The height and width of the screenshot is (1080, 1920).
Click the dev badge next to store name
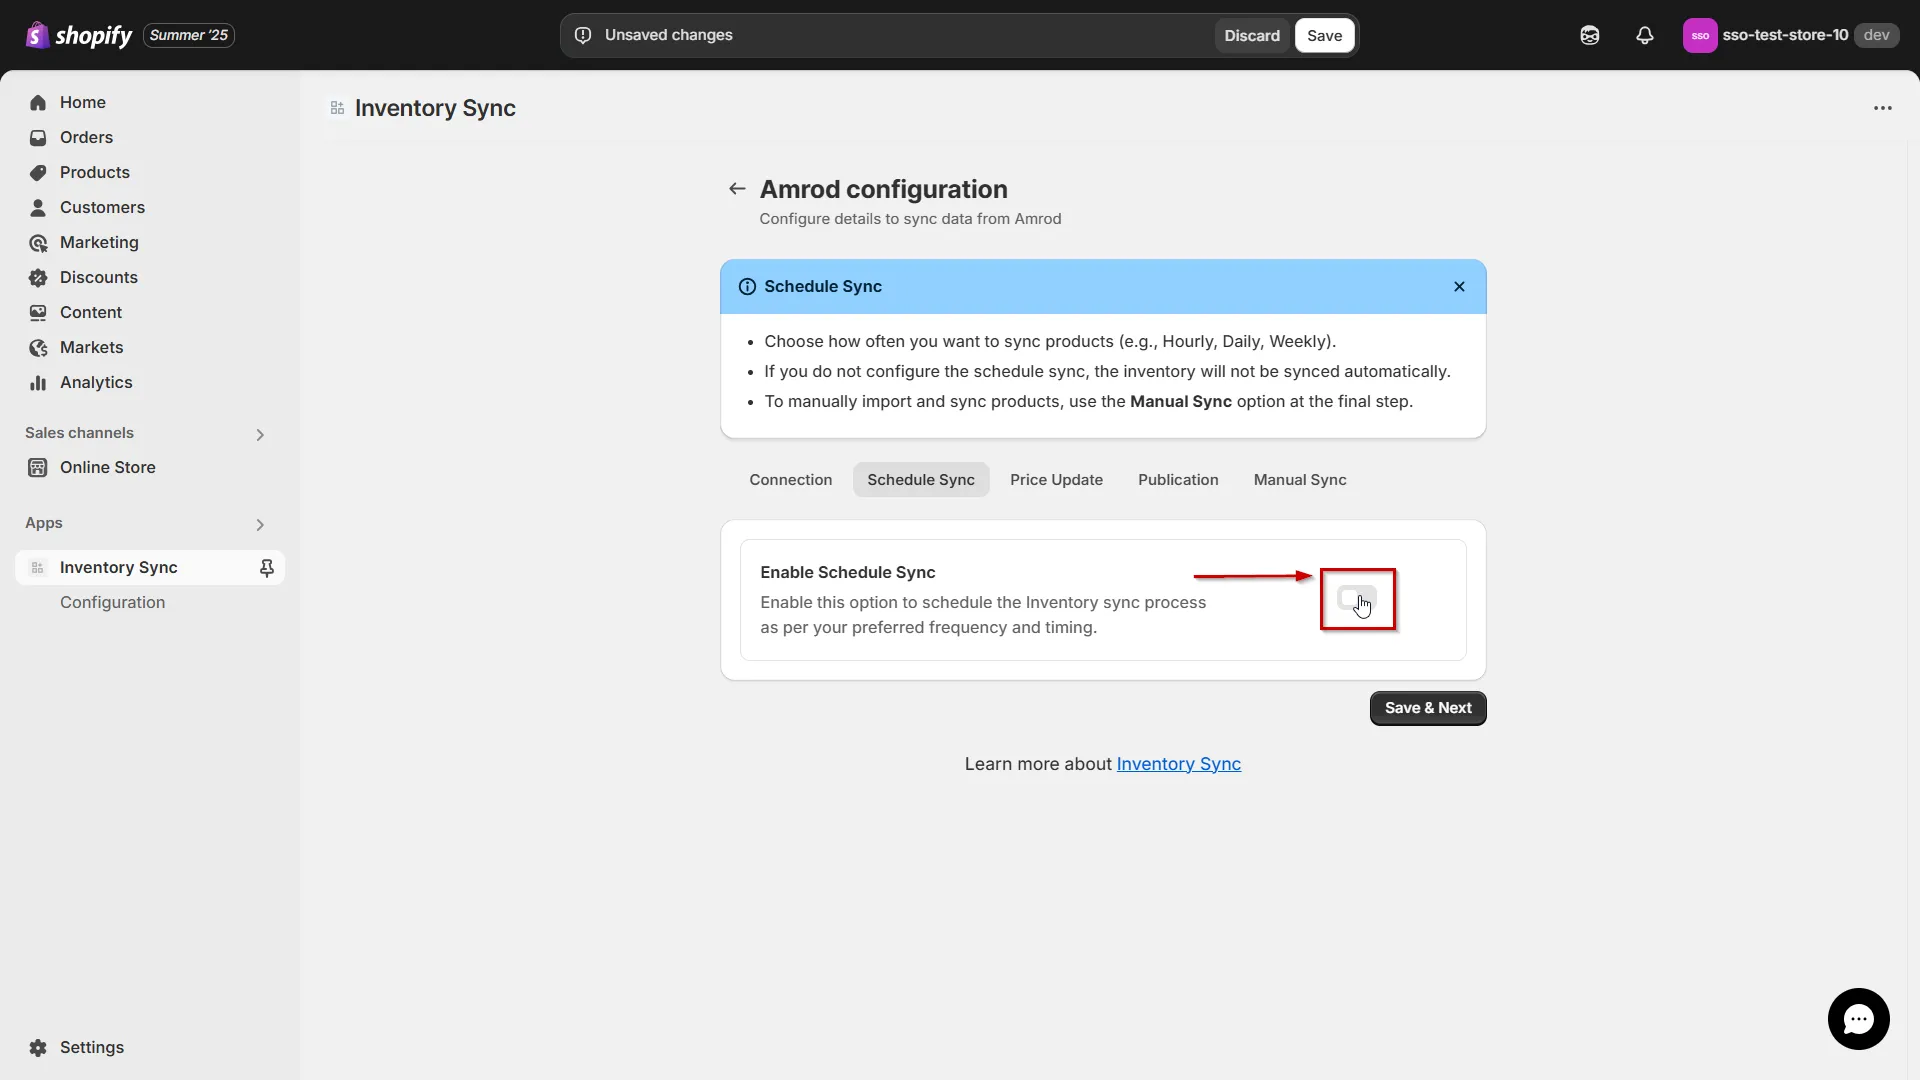coord(1878,35)
